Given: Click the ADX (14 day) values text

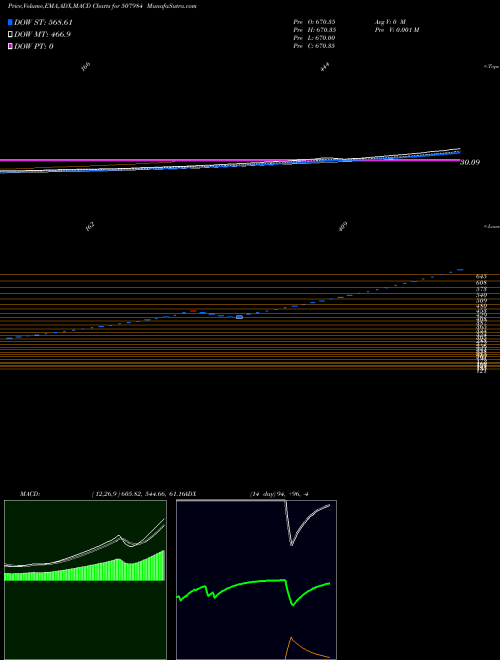Looking at the screenshot, I should 279,494.
